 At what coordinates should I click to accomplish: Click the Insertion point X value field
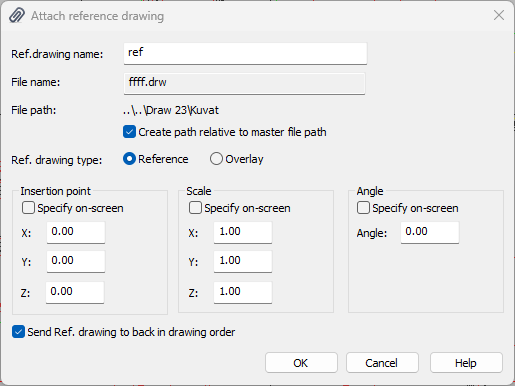click(x=76, y=232)
